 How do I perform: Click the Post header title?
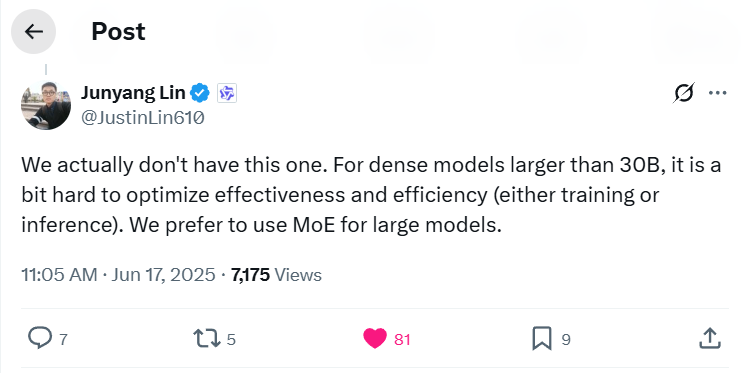118,32
